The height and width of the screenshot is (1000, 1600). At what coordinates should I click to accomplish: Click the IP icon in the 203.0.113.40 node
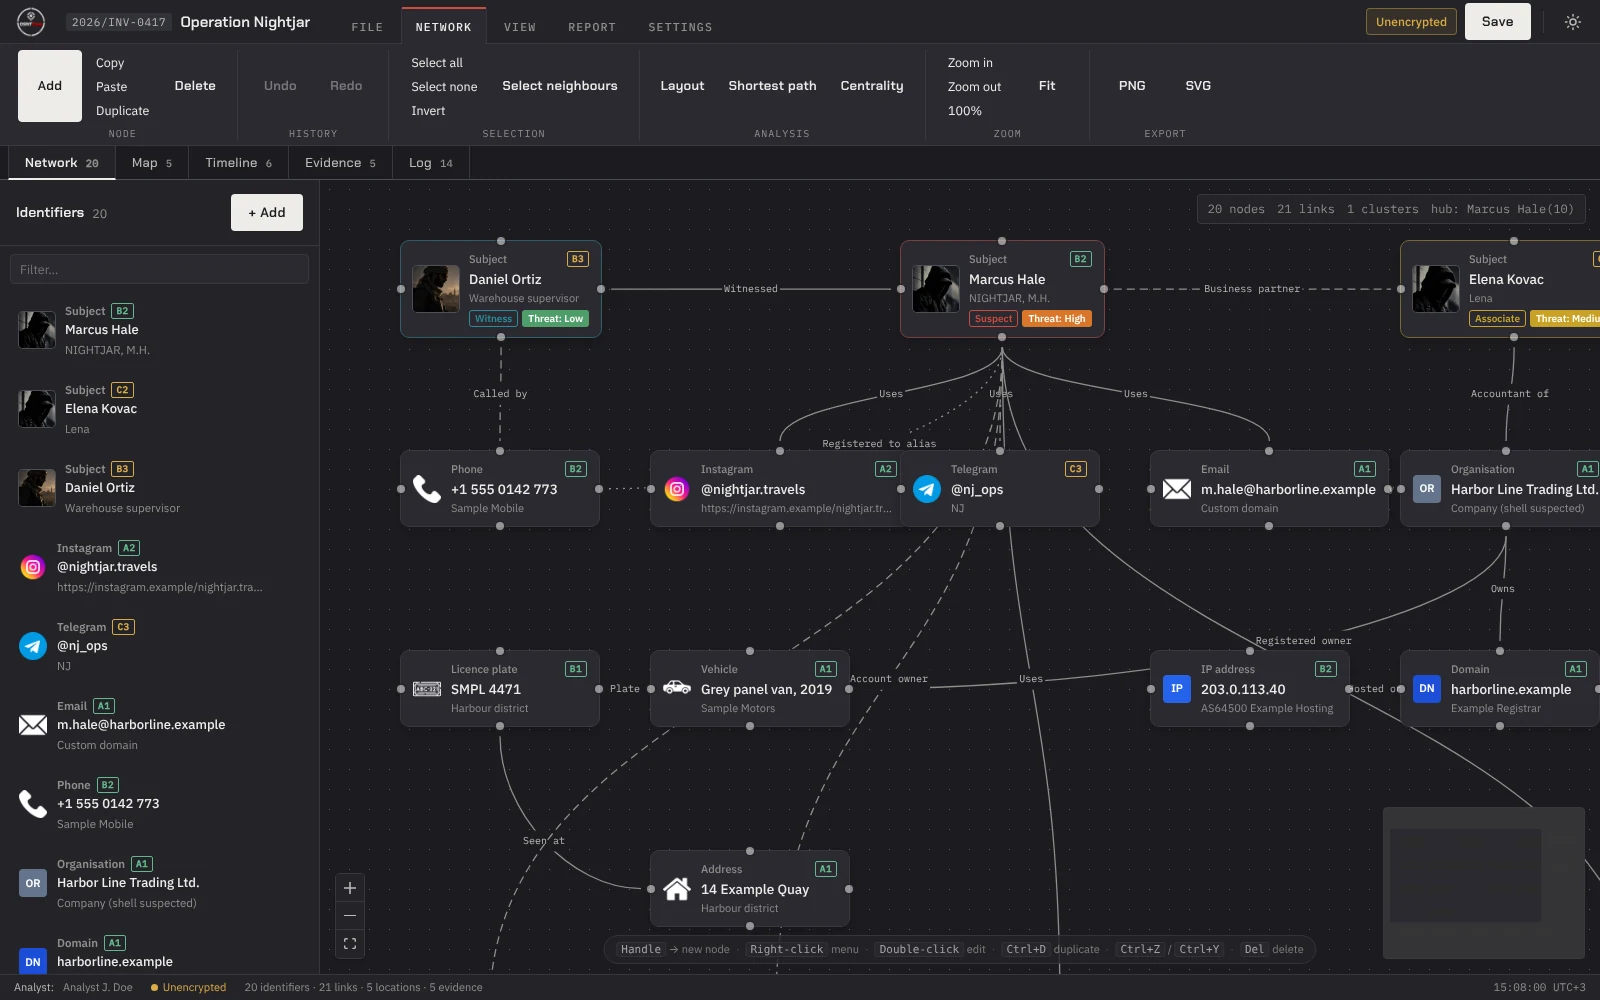[1177, 689]
